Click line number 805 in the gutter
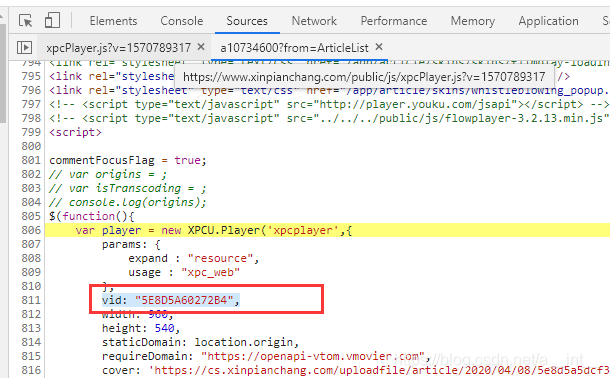Image resolution: width=610 pixels, height=378 pixels. tap(31, 216)
